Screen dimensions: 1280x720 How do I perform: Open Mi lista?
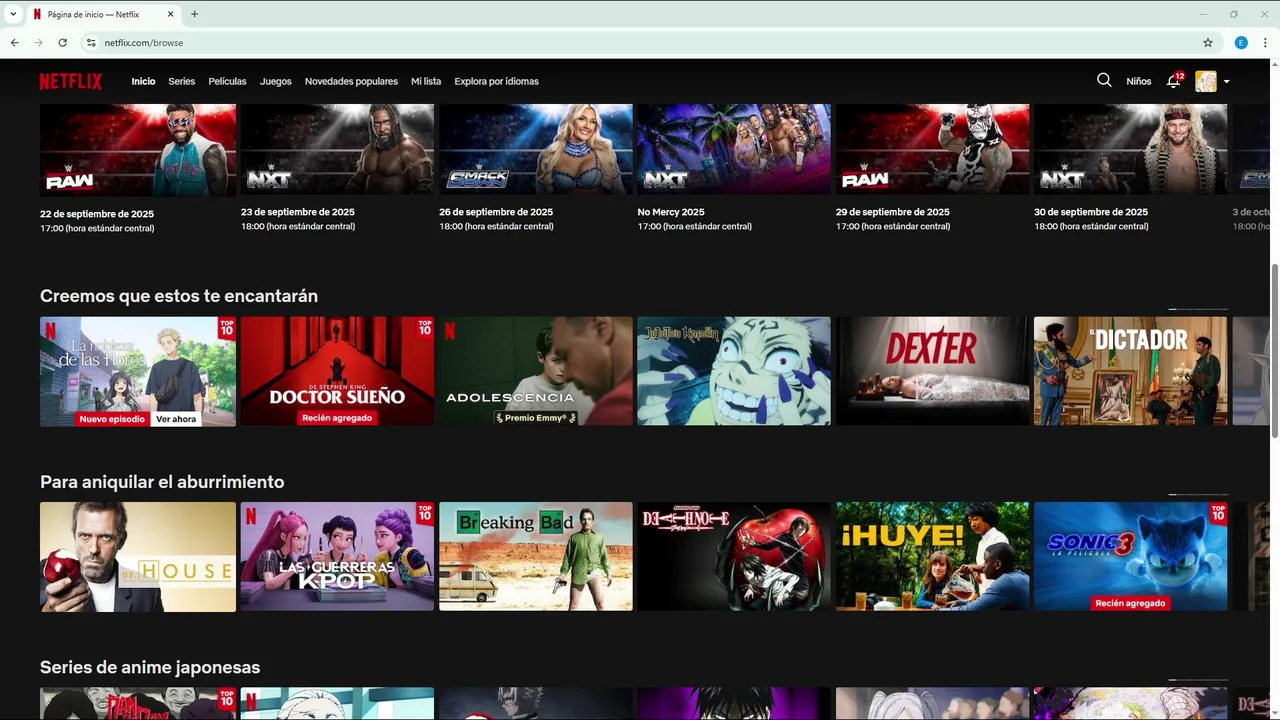pos(426,82)
